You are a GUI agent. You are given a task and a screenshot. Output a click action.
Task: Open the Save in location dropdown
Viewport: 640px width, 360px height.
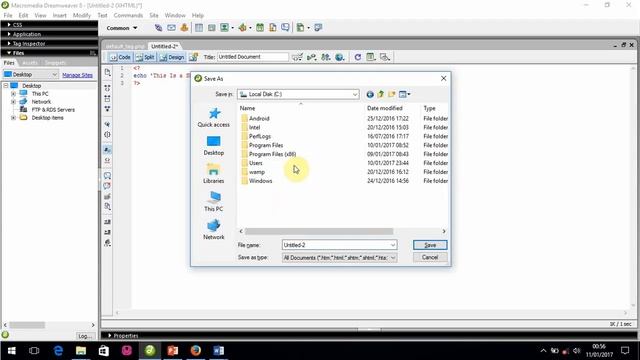[355, 94]
